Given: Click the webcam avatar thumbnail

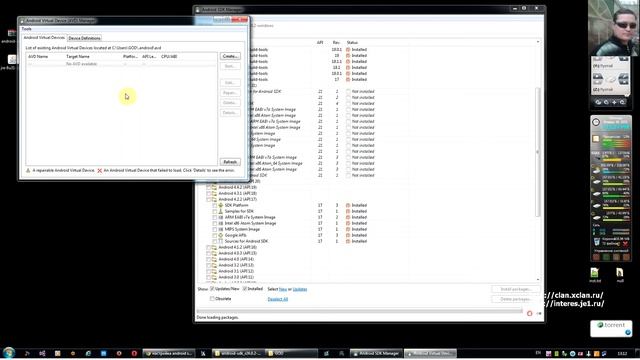Looking at the screenshot, I should click(613, 28).
